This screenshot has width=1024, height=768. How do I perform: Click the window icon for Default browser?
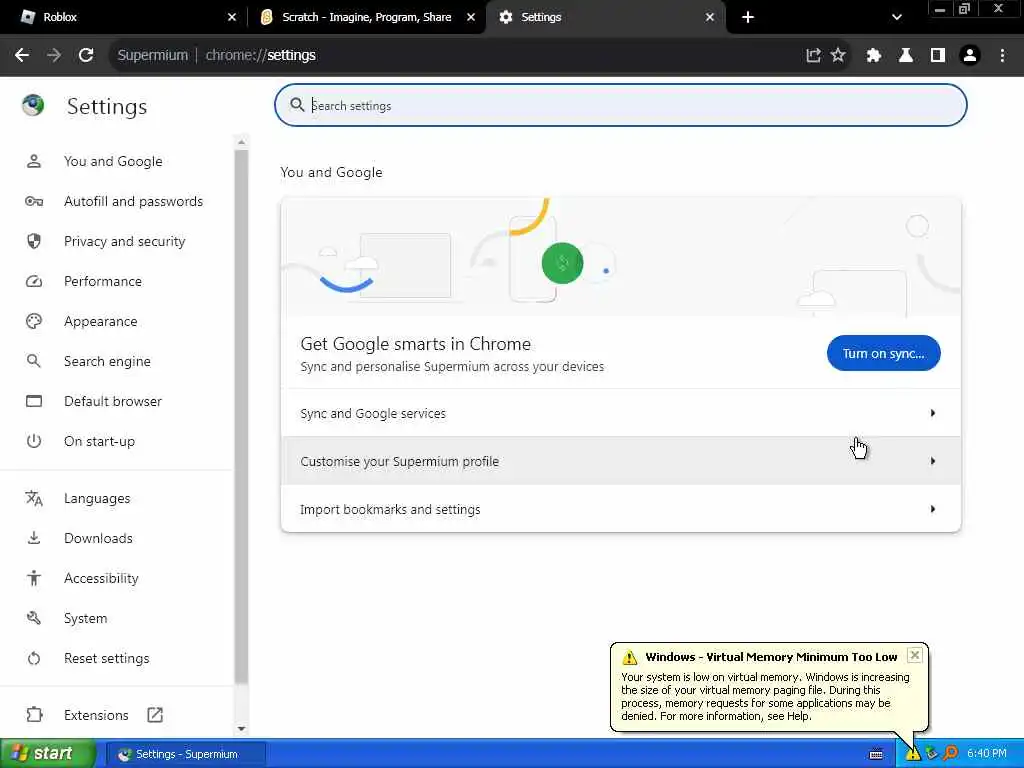[x=34, y=401]
